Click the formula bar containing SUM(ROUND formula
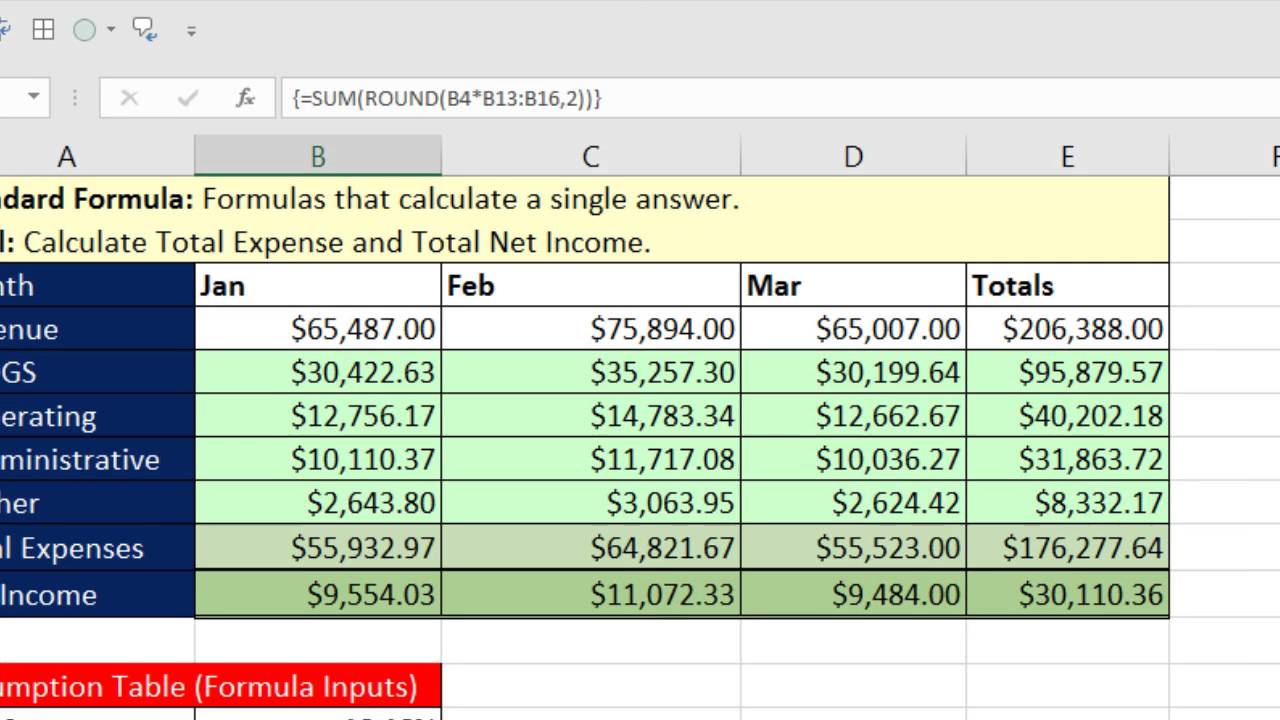The height and width of the screenshot is (720, 1280). point(780,98)
